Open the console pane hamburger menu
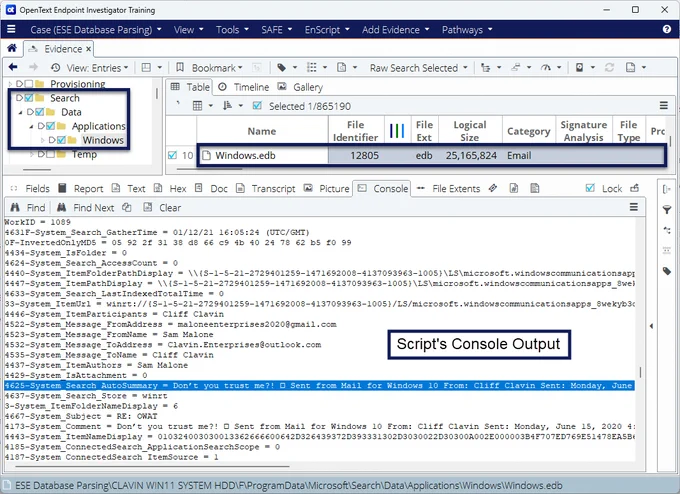The width and height of the screenshot is (680, 494). [634, 207]
